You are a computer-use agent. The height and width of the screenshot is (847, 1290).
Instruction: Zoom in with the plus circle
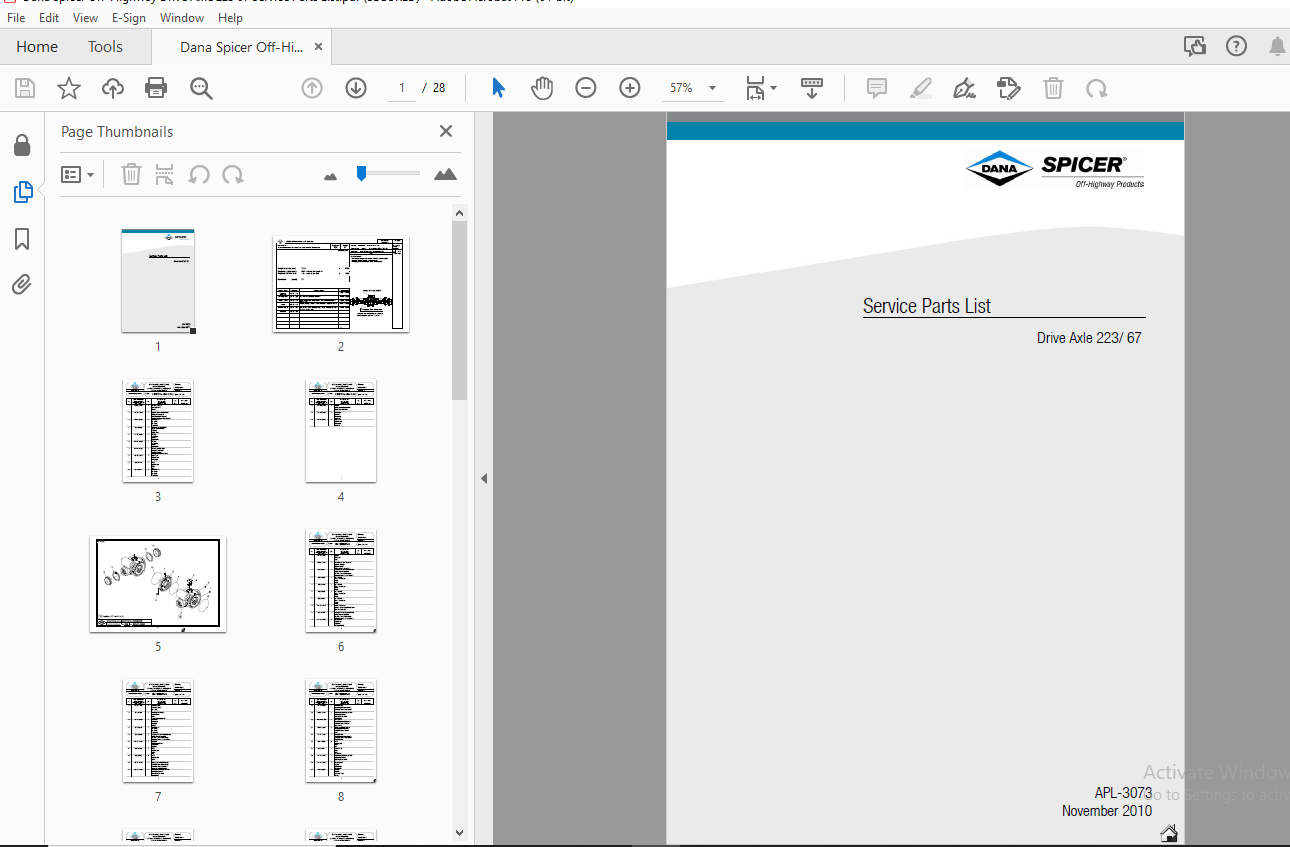click(630, 88)
